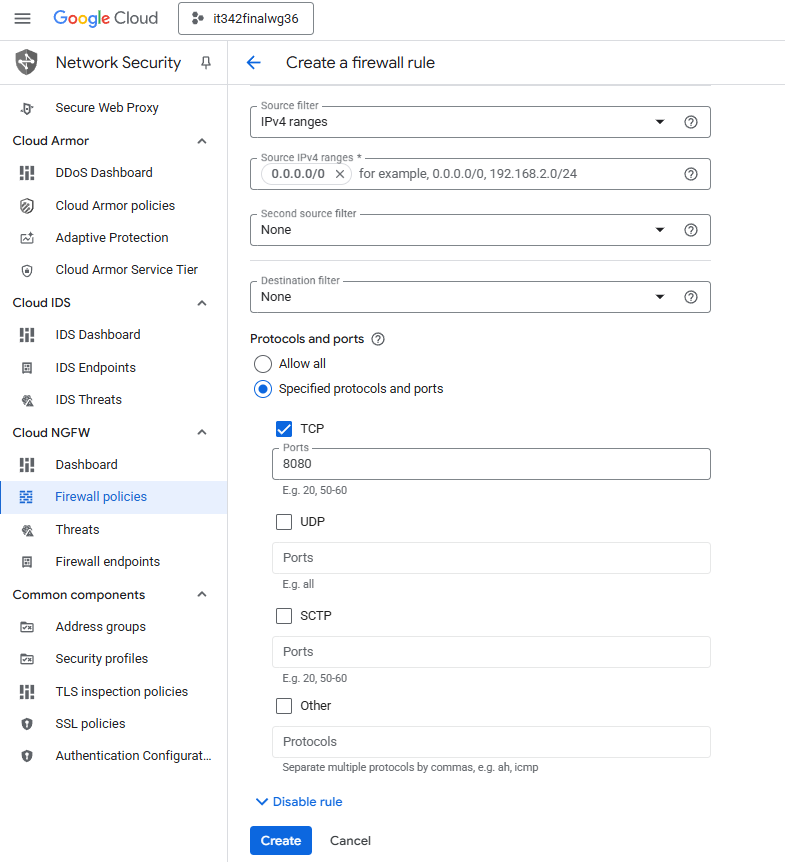
Task: Click the help icon for Source IPv4 ranges
Action: 690,174
